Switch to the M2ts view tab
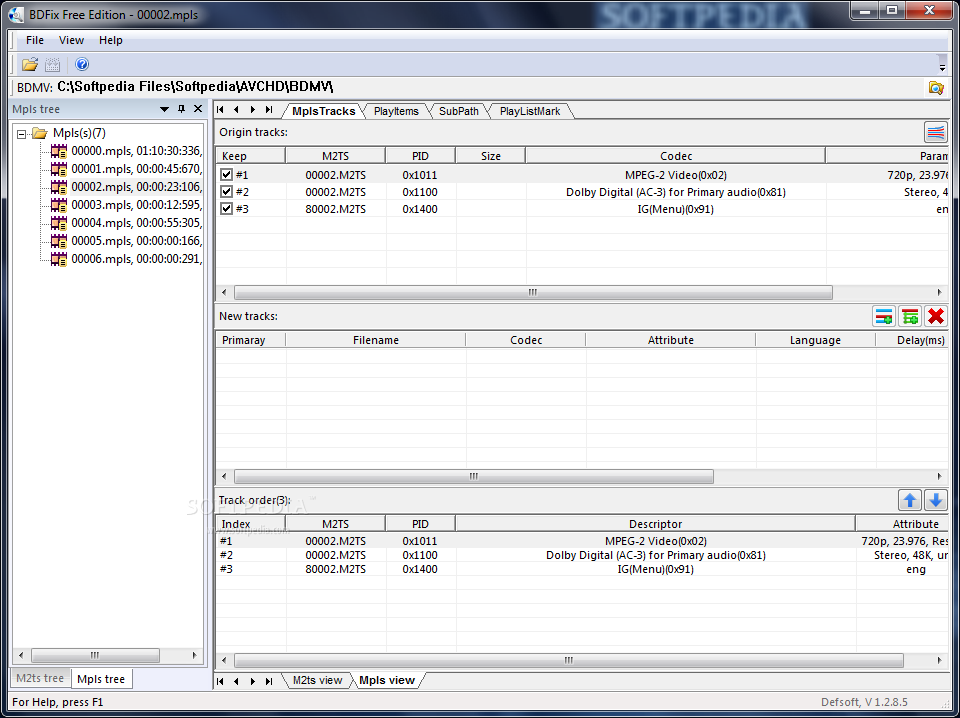 (x=317, y=681)
